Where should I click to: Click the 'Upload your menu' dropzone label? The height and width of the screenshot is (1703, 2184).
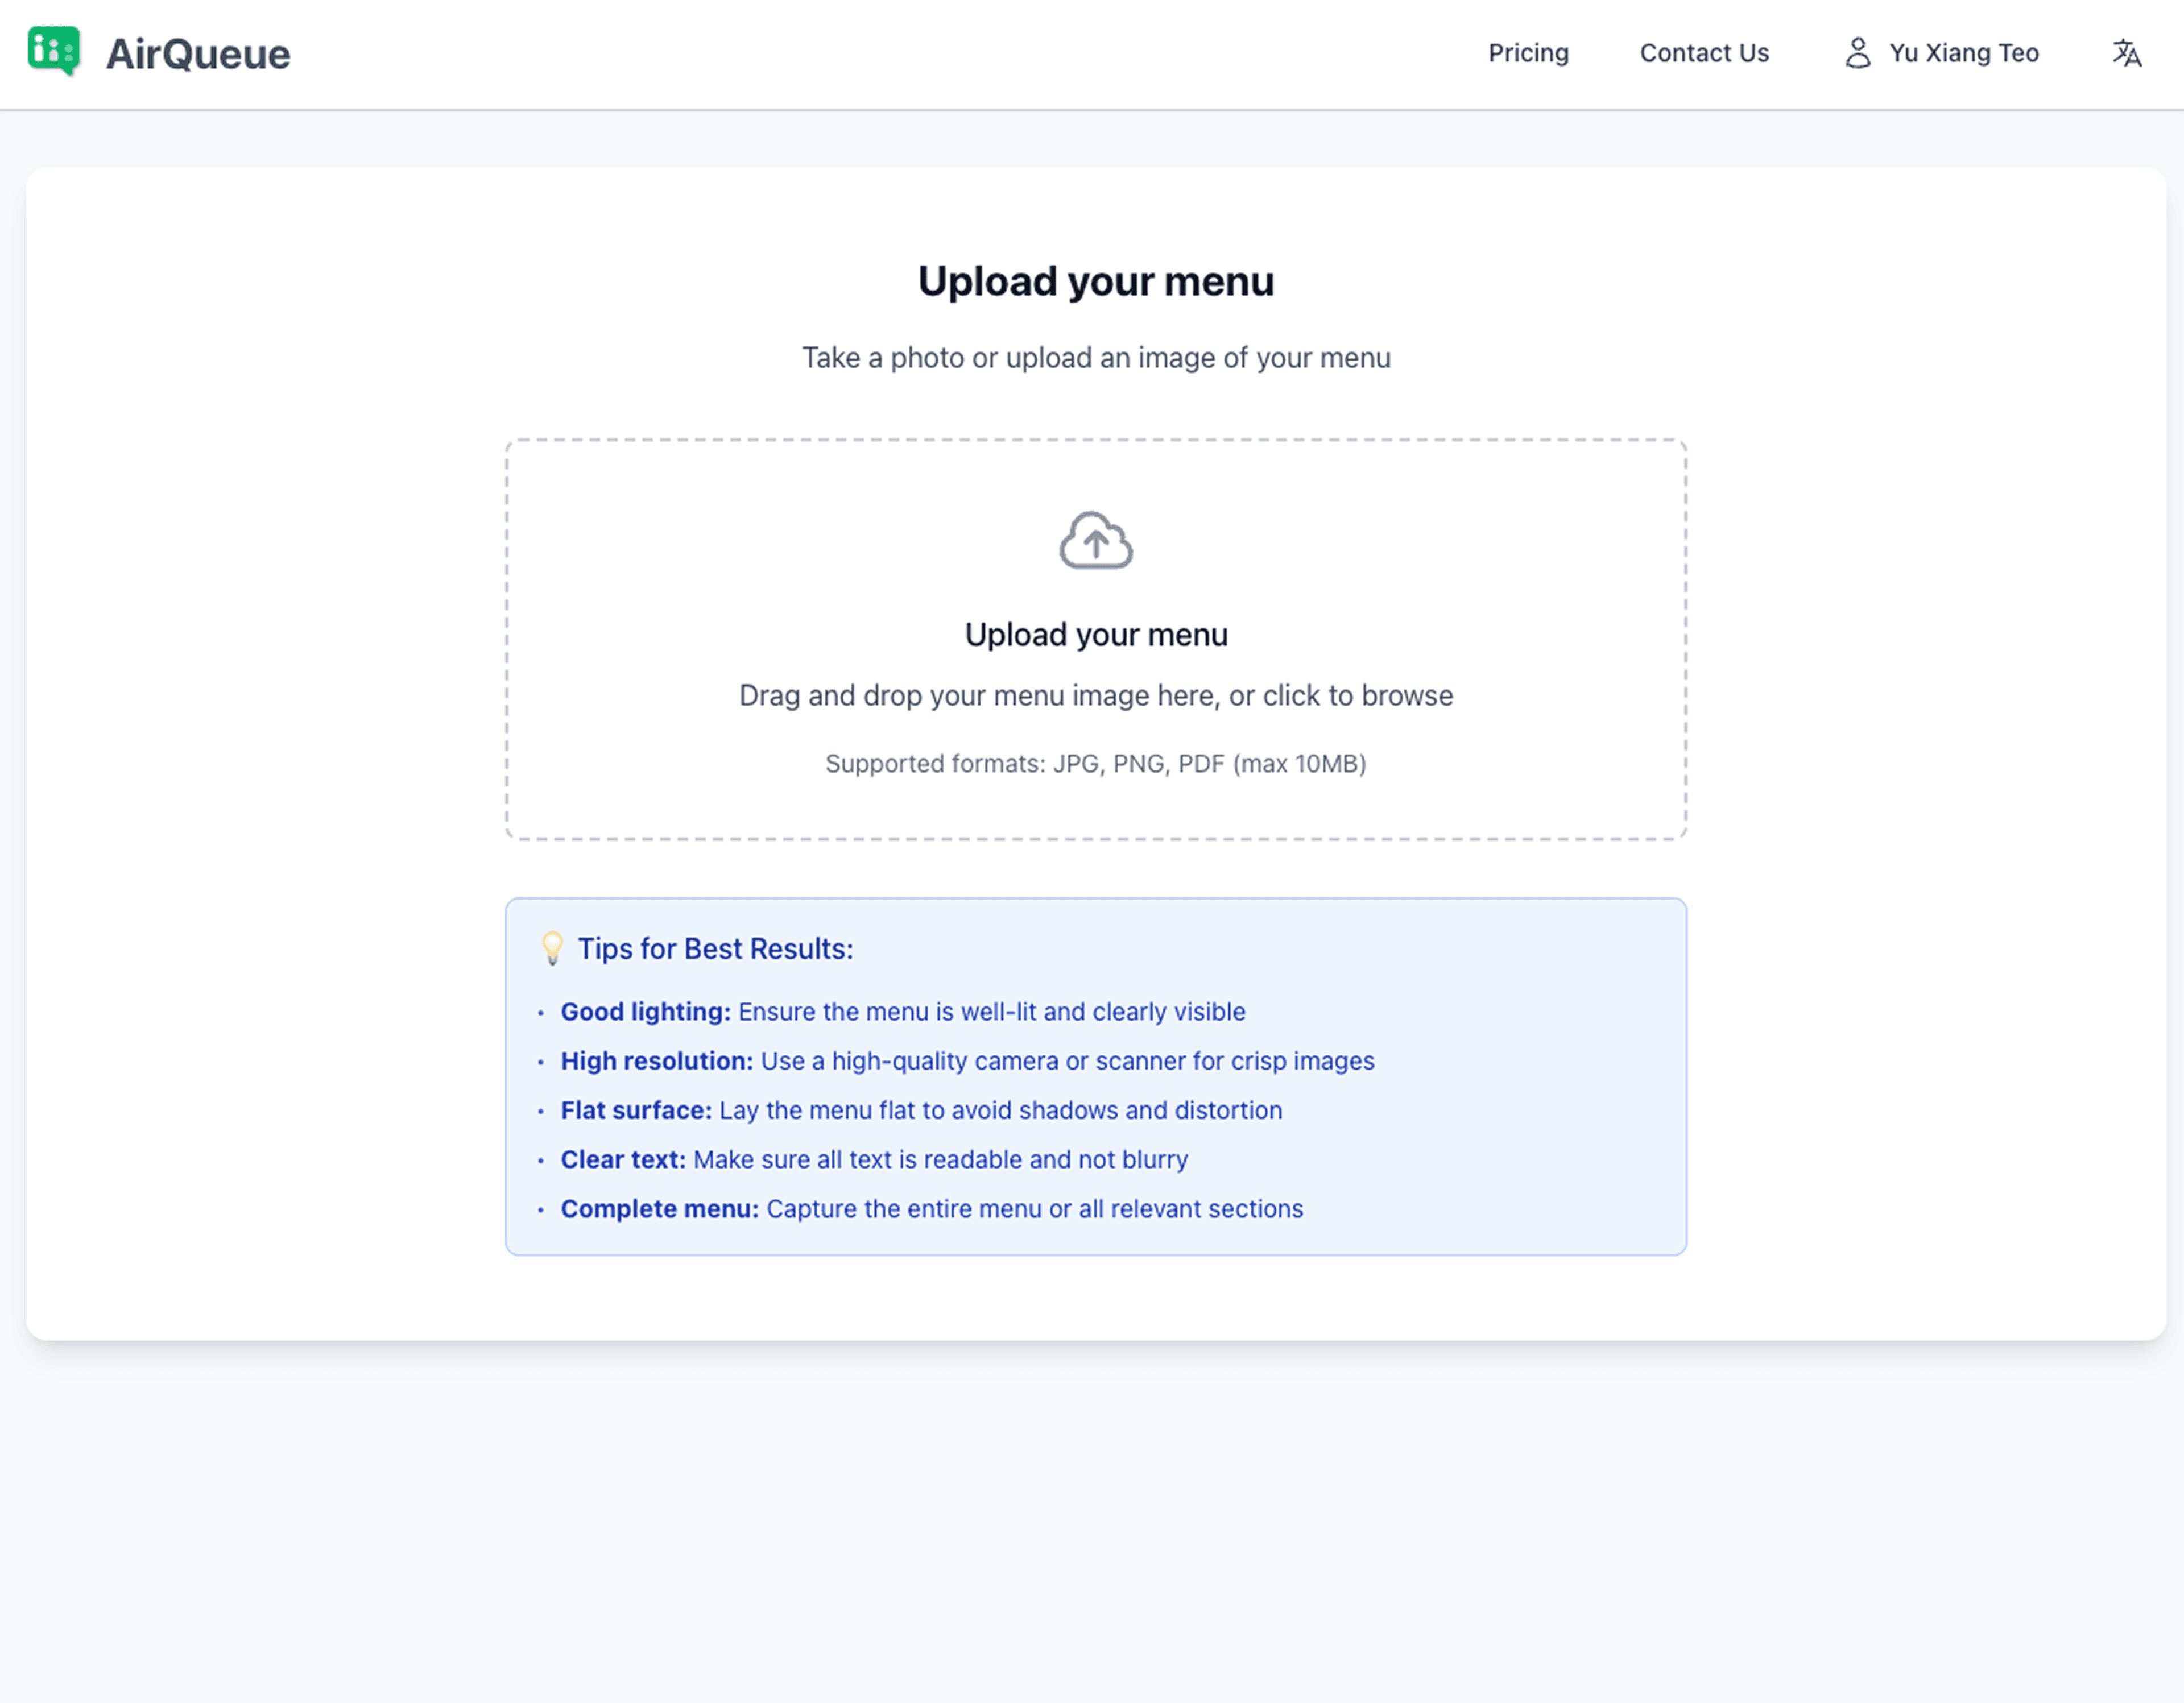(1096, 635)
